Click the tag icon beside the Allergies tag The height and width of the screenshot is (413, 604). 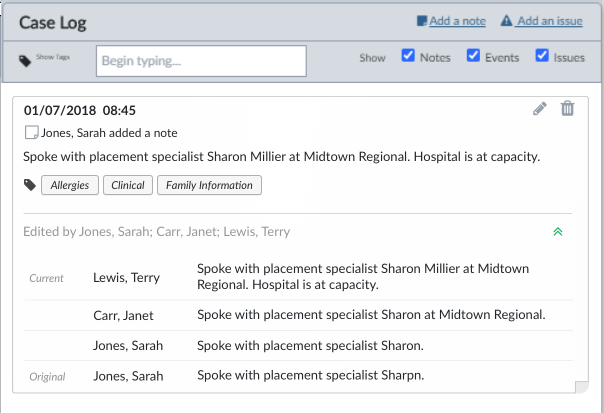[x=30, y=185]
